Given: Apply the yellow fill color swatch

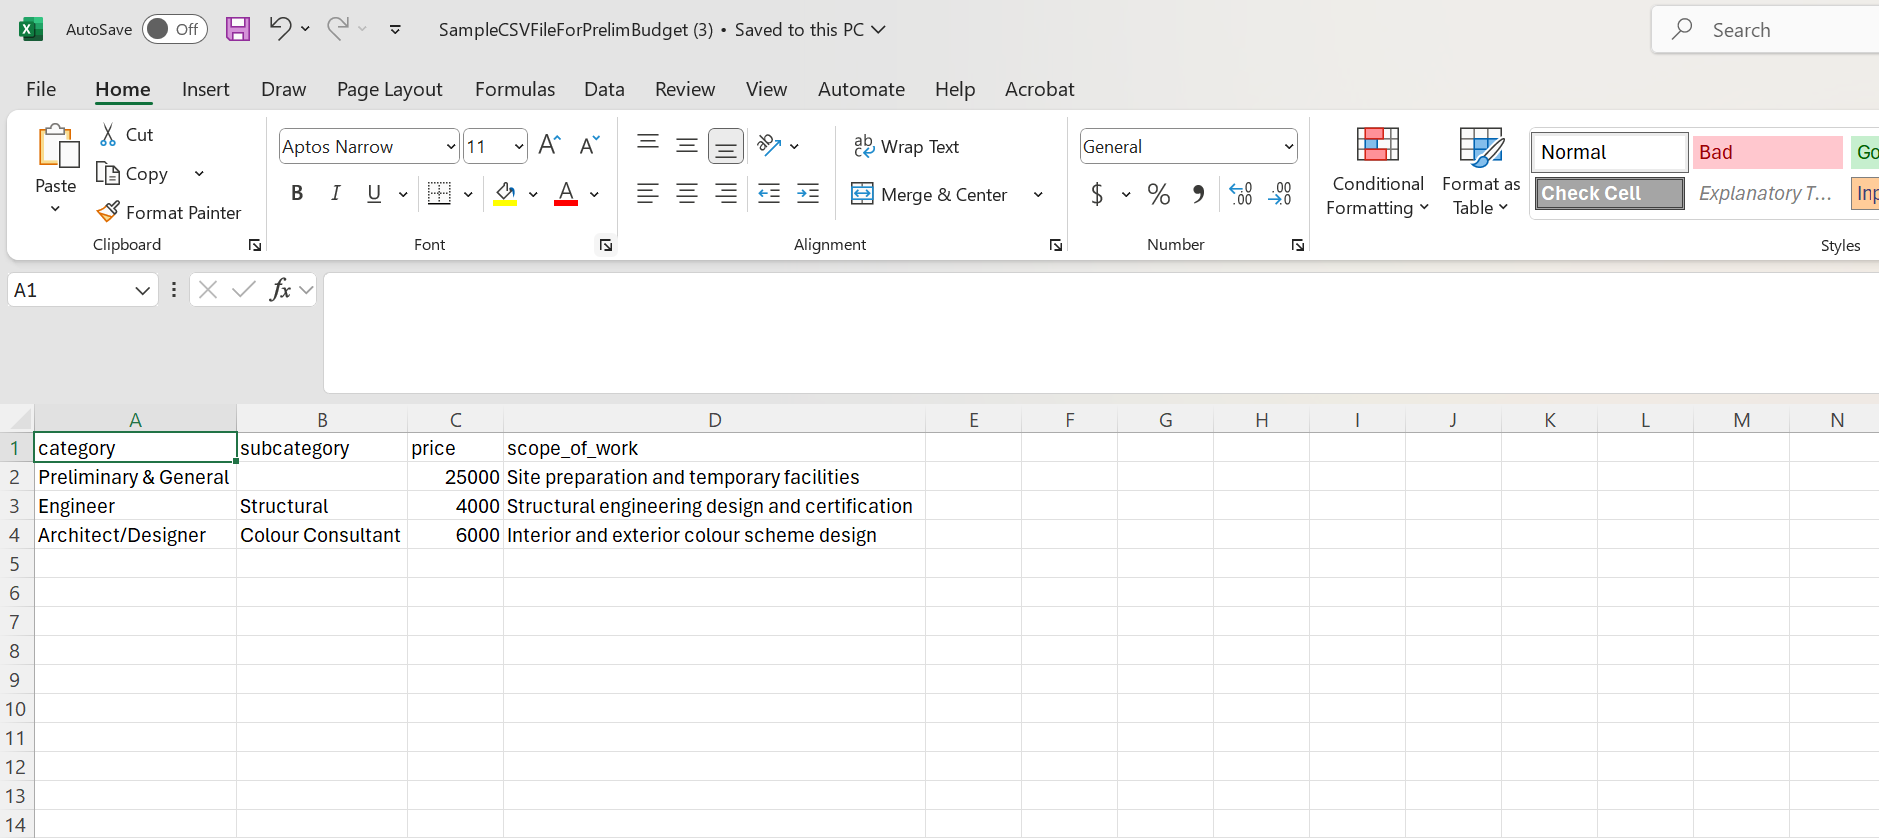Looking at the screenshot, I should point(506,194).
